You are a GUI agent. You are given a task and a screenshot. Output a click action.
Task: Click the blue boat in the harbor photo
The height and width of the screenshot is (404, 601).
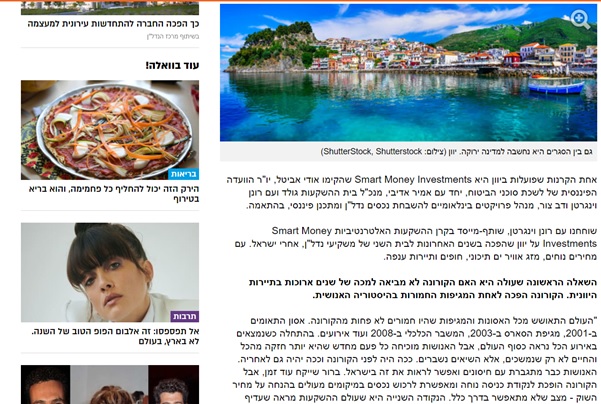click(x=556, y=86)
